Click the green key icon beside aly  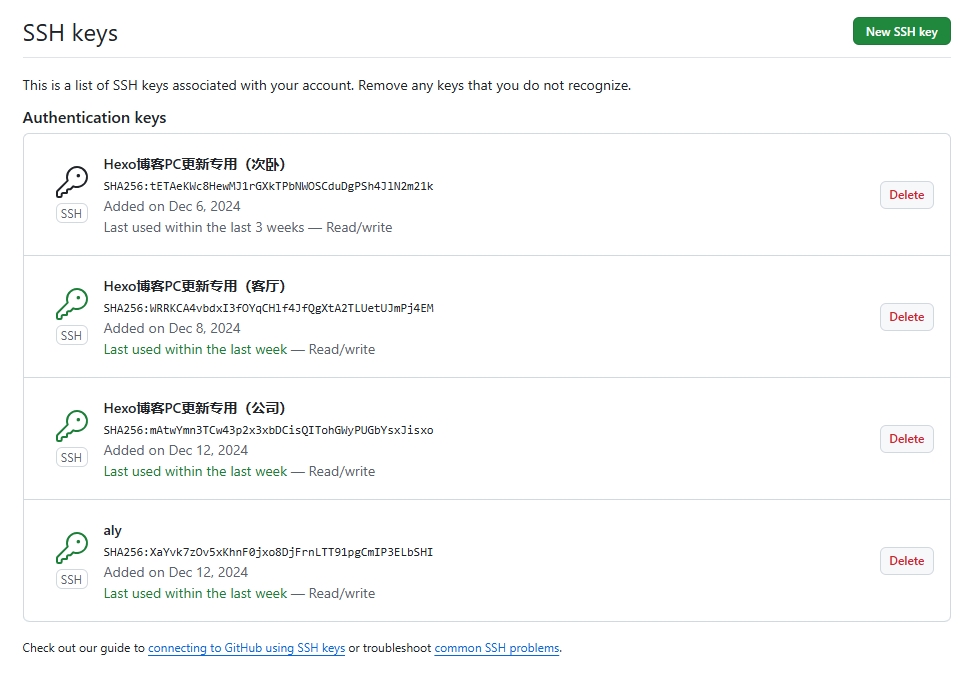pyautogui.click(x=71, y=548)
